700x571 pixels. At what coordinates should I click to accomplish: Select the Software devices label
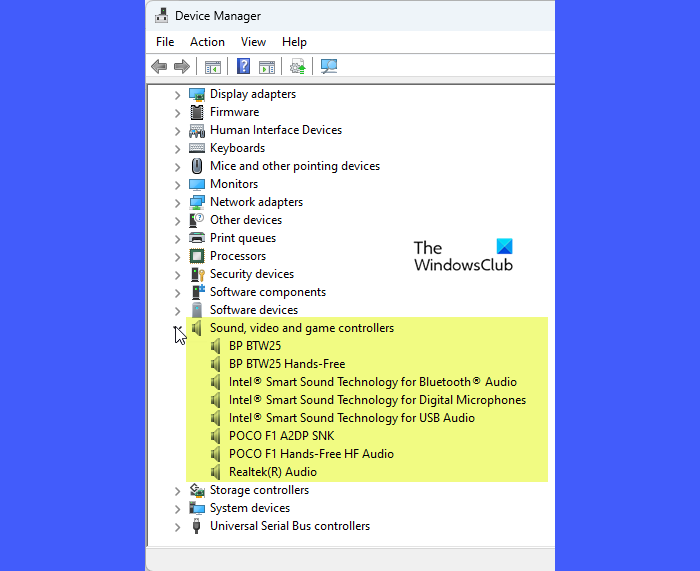click(x=254, y=310)
